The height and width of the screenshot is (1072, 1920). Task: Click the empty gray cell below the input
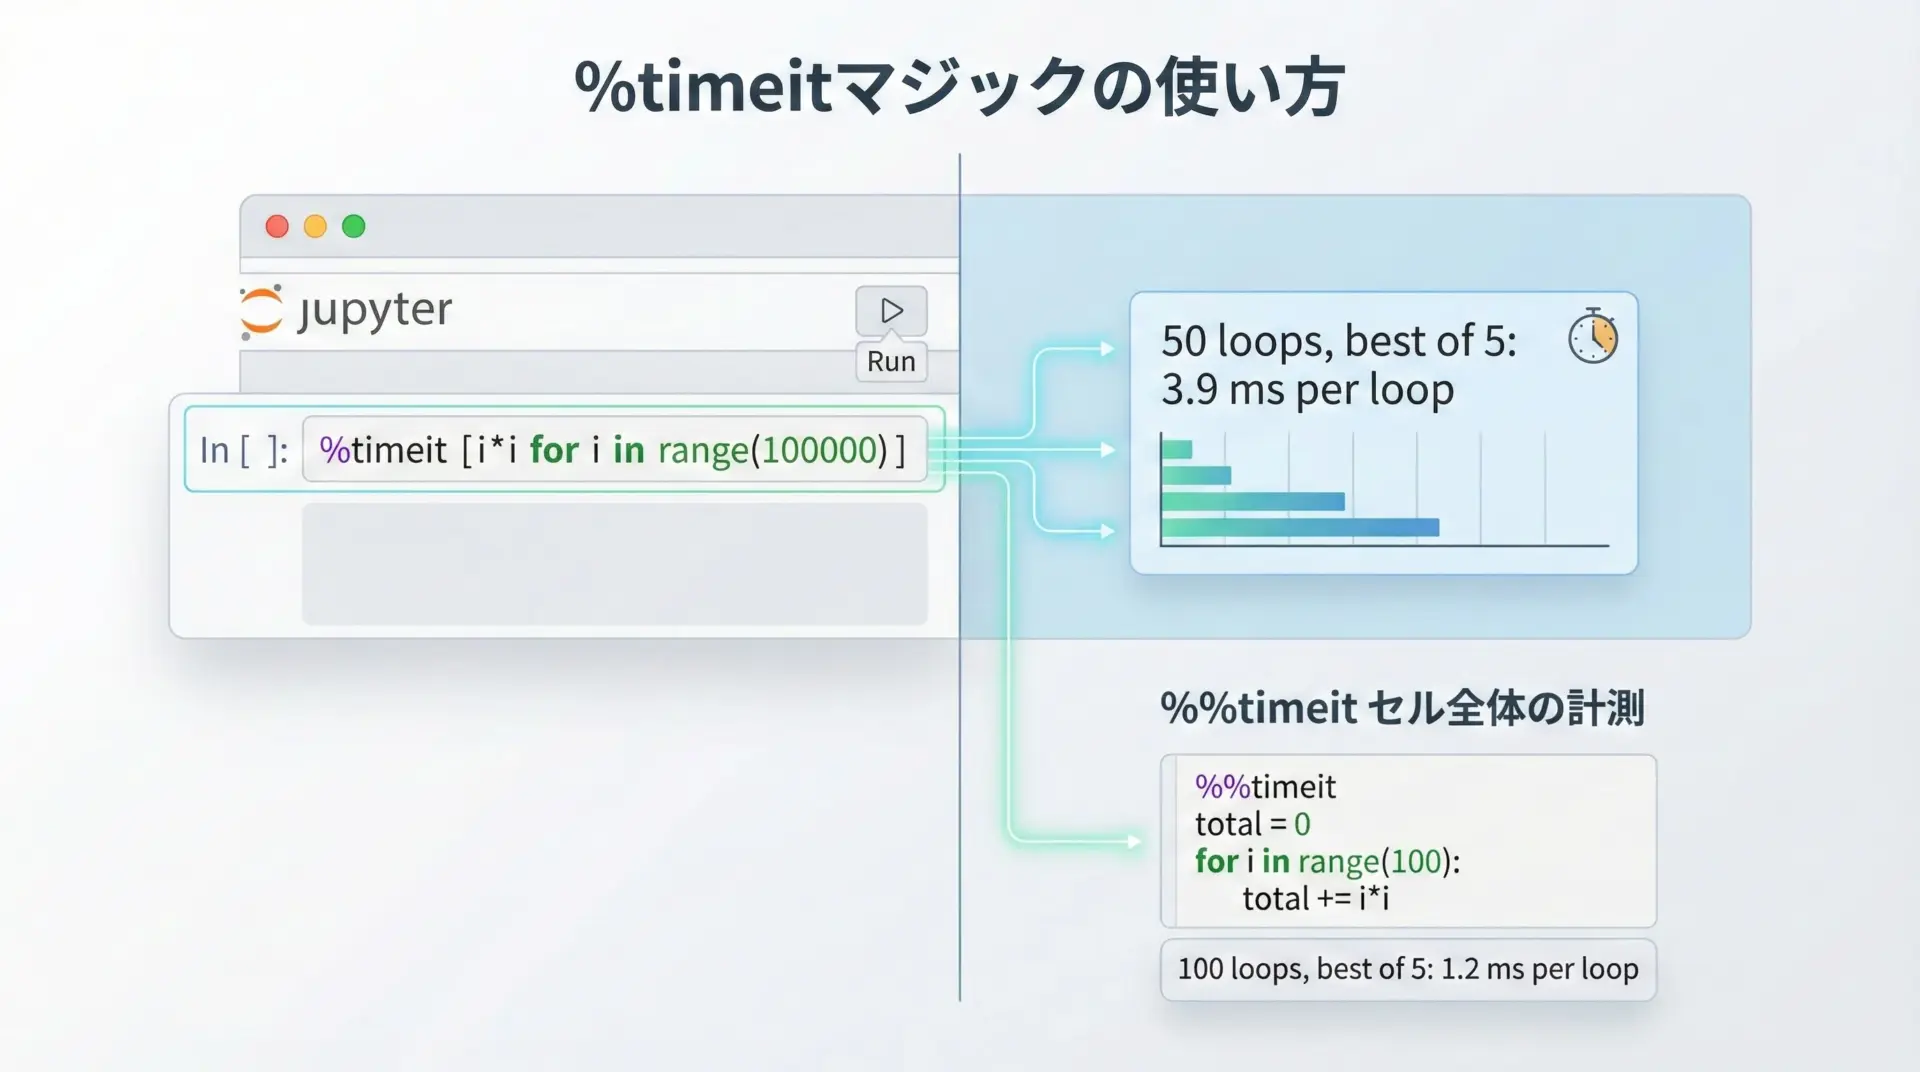pos(614,564)
